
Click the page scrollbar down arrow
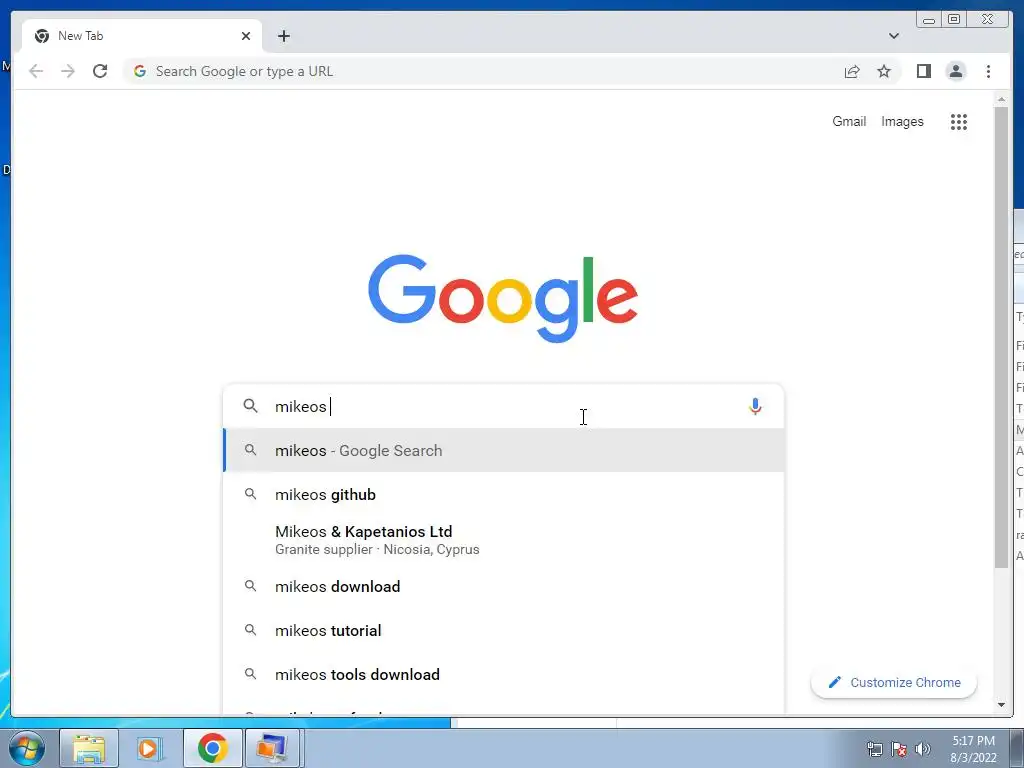pyautogui.click(x=1001, y=705)
